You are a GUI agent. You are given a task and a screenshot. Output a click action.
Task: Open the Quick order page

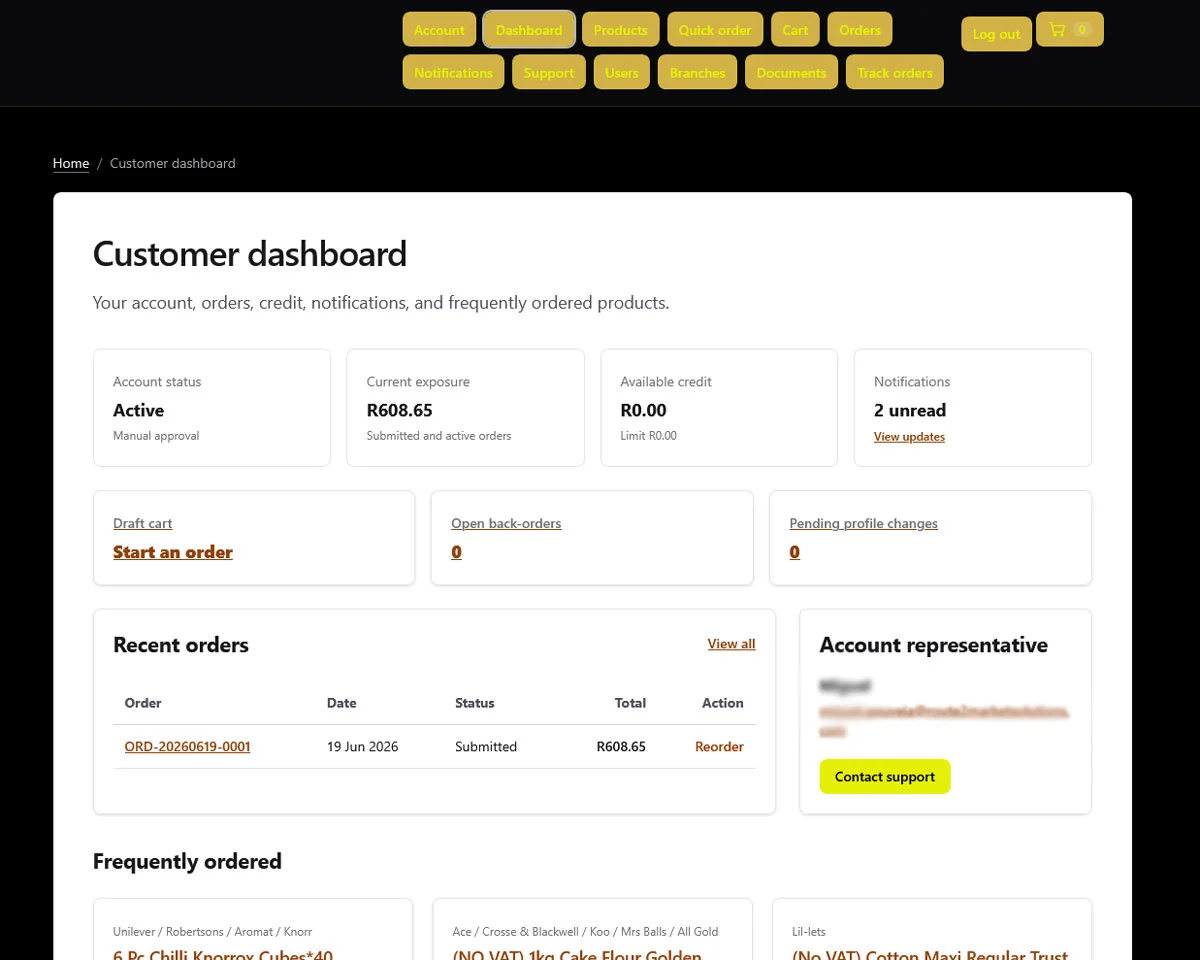[x=715, y=30]
